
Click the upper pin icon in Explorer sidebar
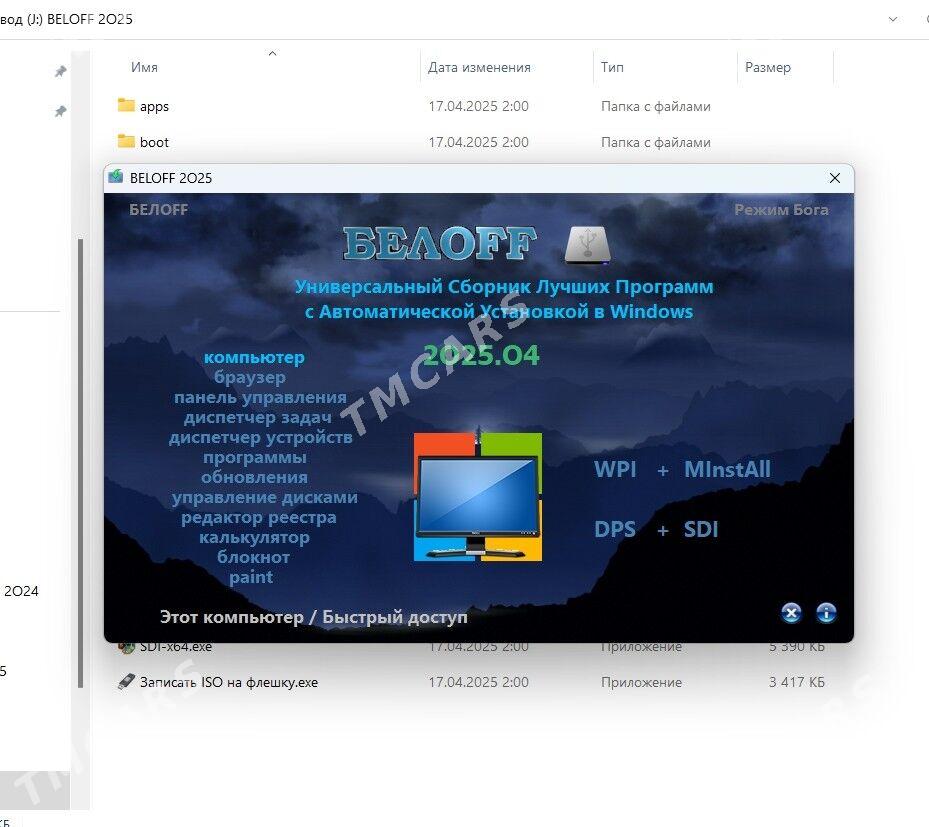tap(60, 72)
